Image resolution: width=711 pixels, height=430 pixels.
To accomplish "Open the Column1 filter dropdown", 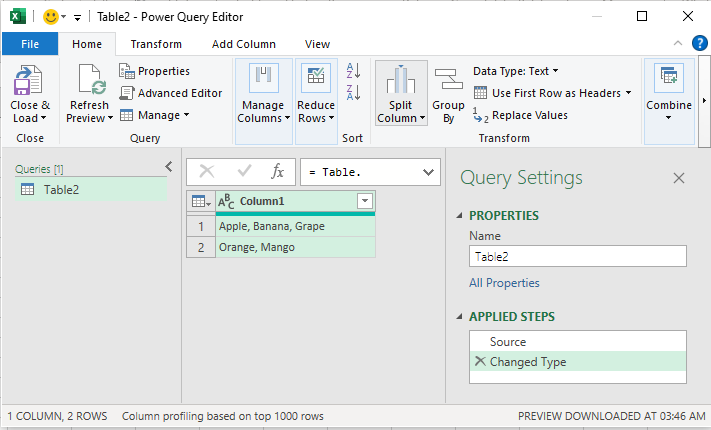I will pyautogui.click(x=365, y=200).
